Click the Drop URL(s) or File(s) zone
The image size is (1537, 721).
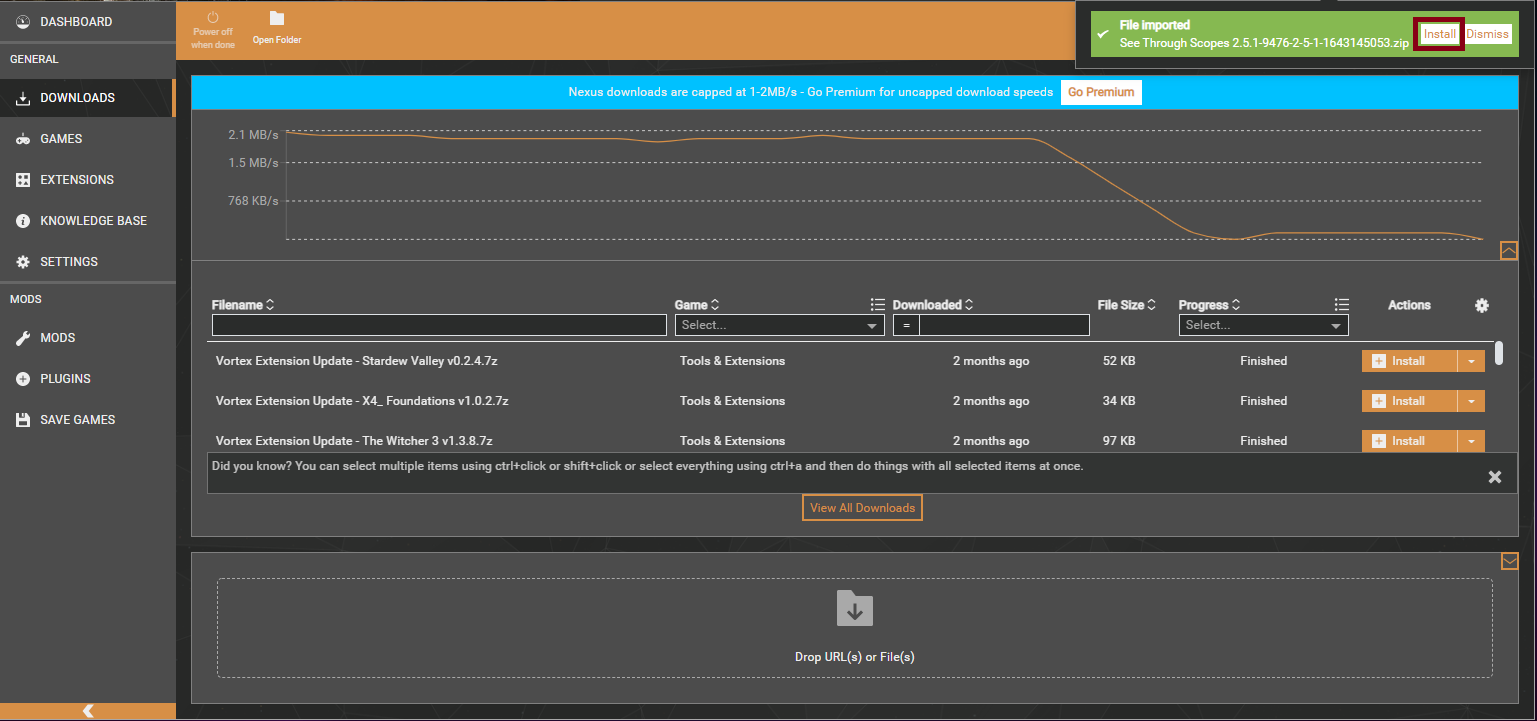[x=855, y=628]
